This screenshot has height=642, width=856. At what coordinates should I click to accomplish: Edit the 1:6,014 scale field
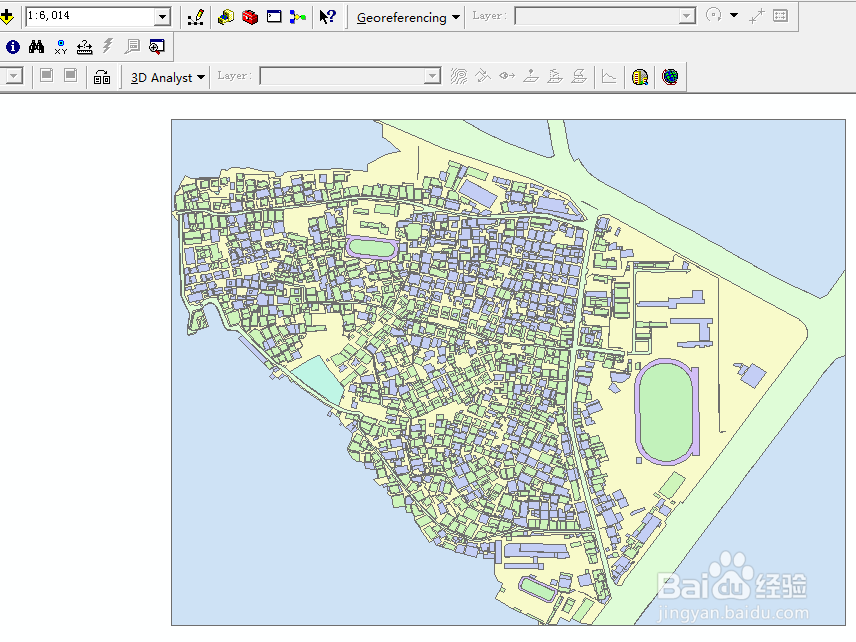[90, 16]
